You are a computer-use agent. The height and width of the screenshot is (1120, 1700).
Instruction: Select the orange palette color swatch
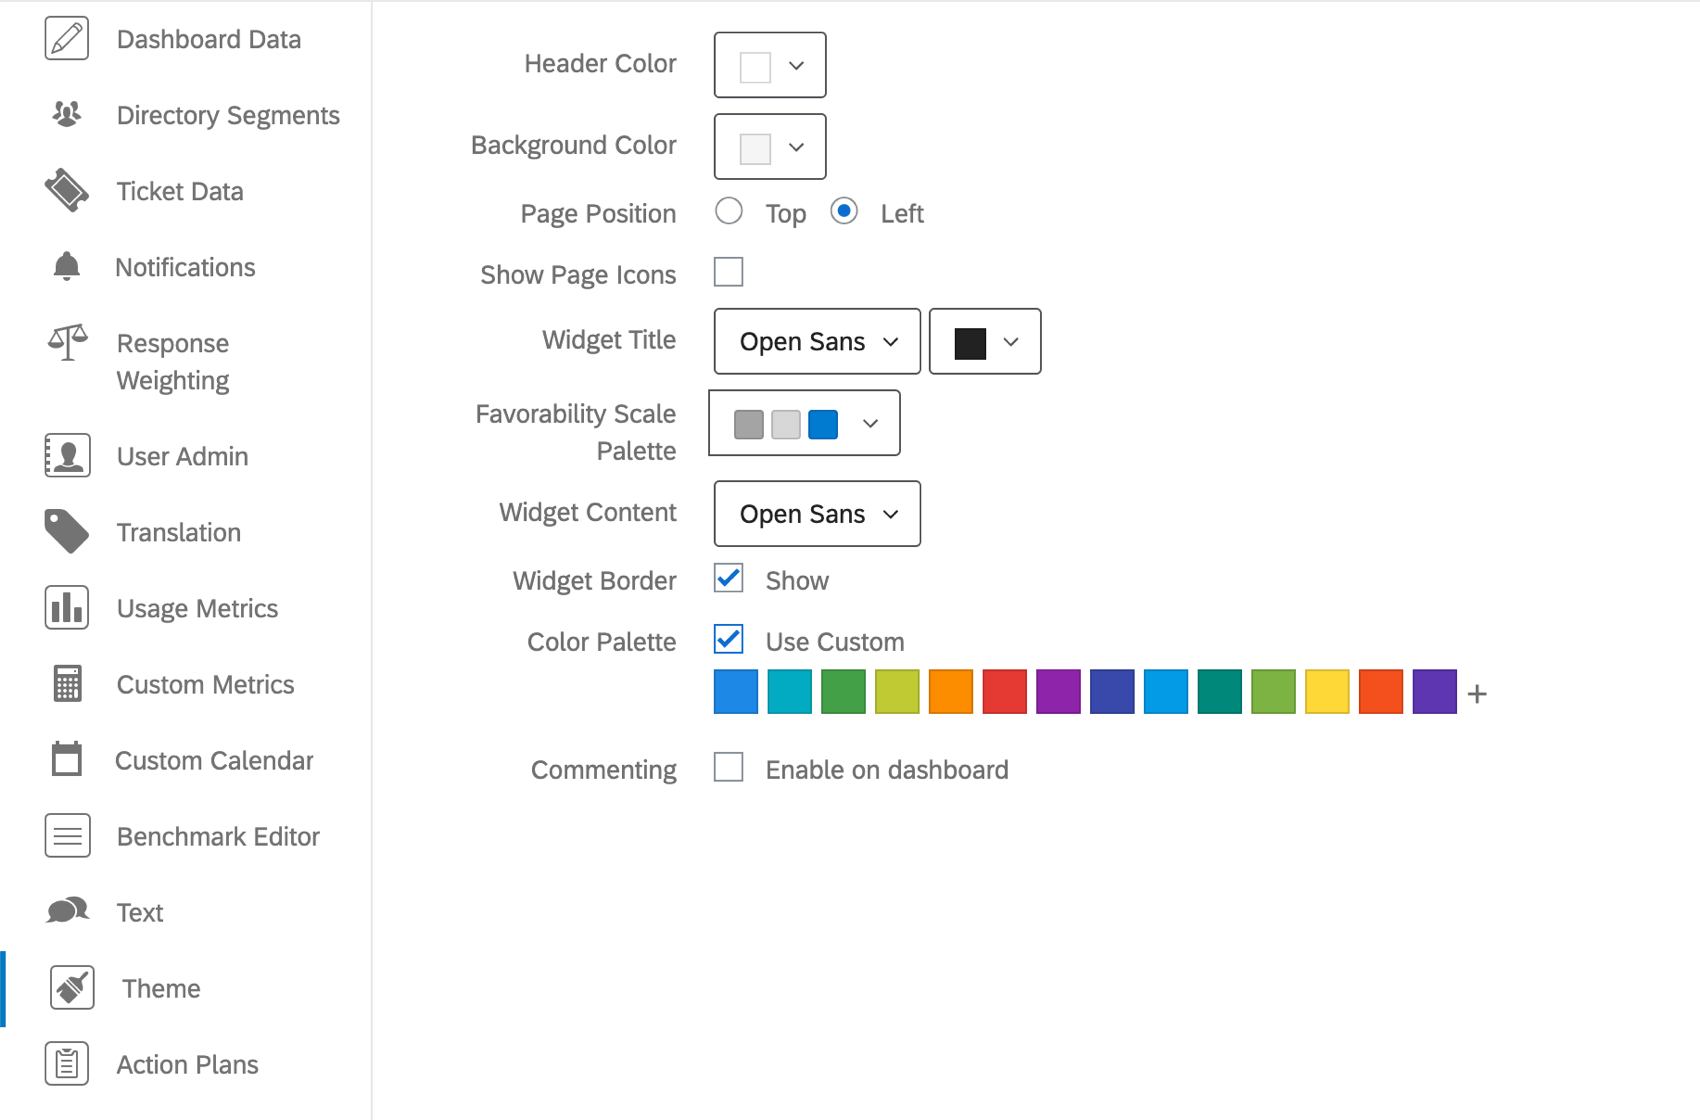[x=951, y=692]
